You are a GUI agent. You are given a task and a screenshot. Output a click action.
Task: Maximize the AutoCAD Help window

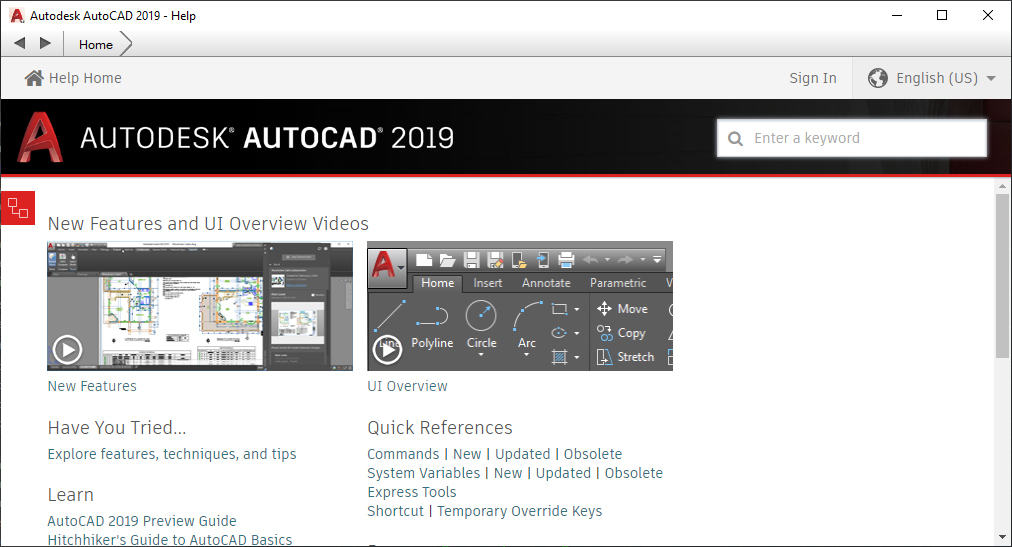tap(942, 15)
